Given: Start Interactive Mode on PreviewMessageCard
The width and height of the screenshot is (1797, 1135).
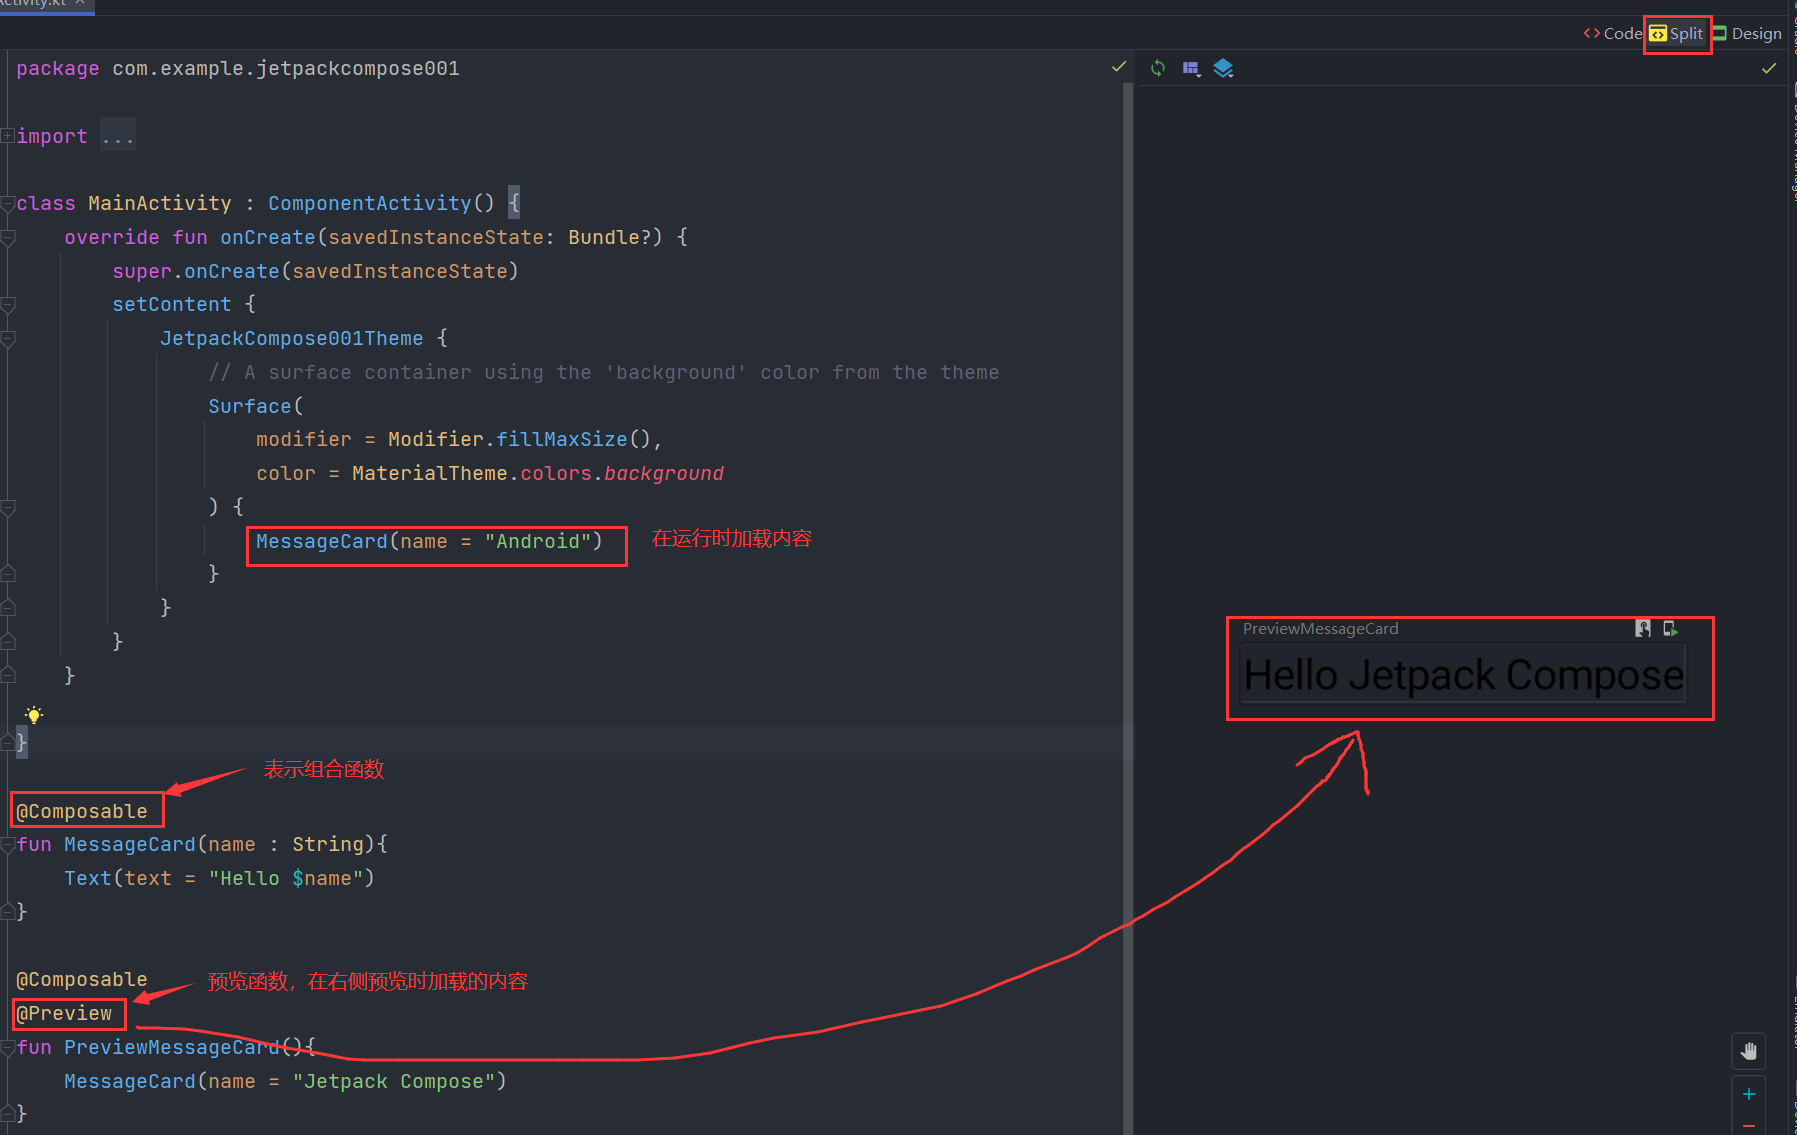Looking at the screenshot, I should (x=1643, y=628).
